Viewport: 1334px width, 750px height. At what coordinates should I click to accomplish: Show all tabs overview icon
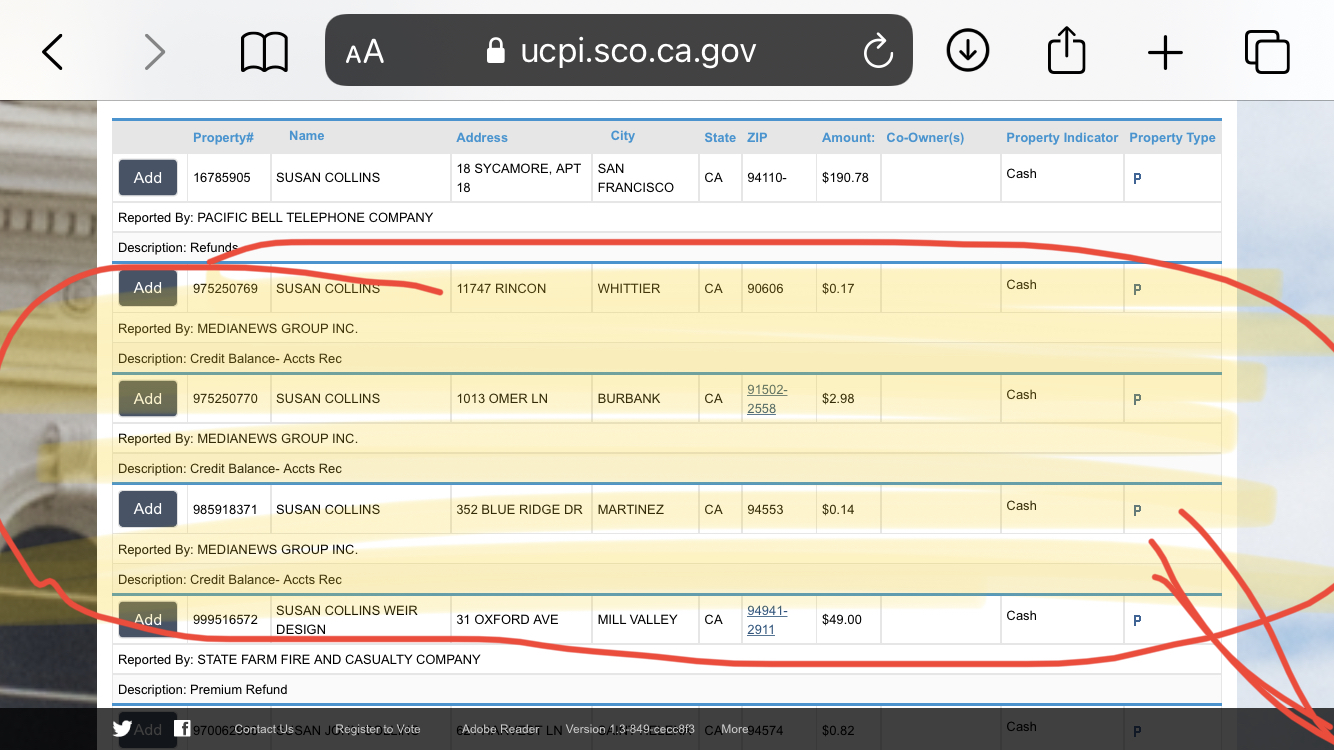click(1266, 51)
